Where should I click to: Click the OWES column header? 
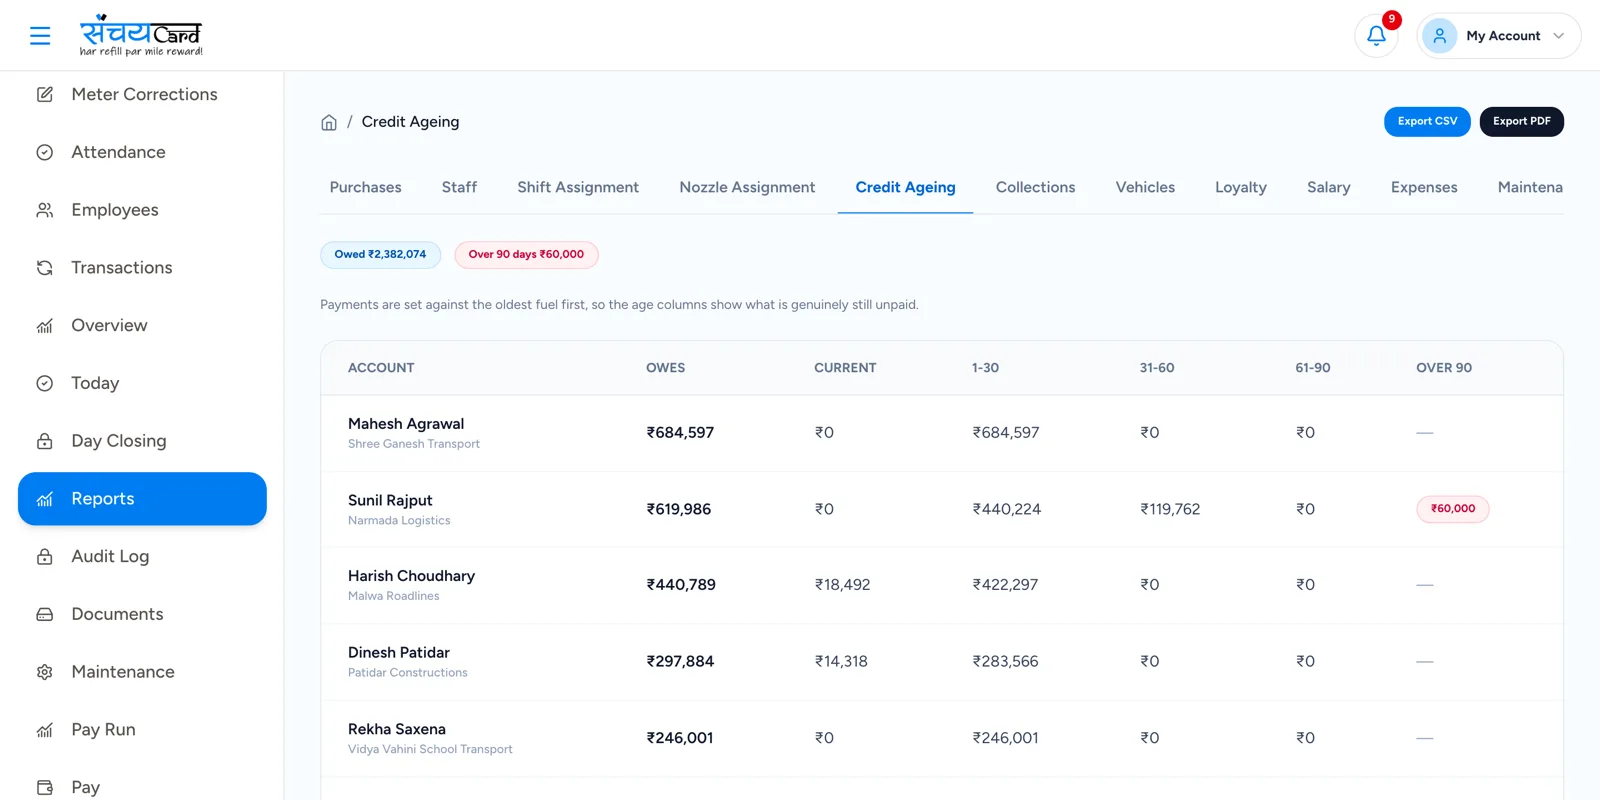click(x=665, y=368)
